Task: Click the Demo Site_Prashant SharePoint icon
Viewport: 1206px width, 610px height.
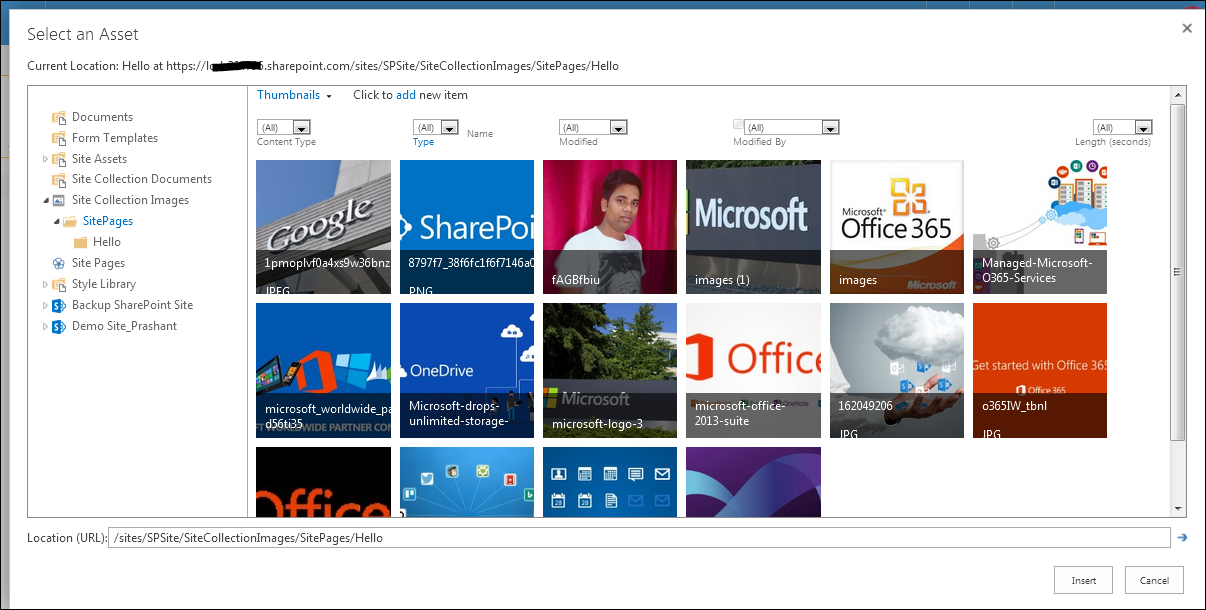Action: tap(59, 326)
